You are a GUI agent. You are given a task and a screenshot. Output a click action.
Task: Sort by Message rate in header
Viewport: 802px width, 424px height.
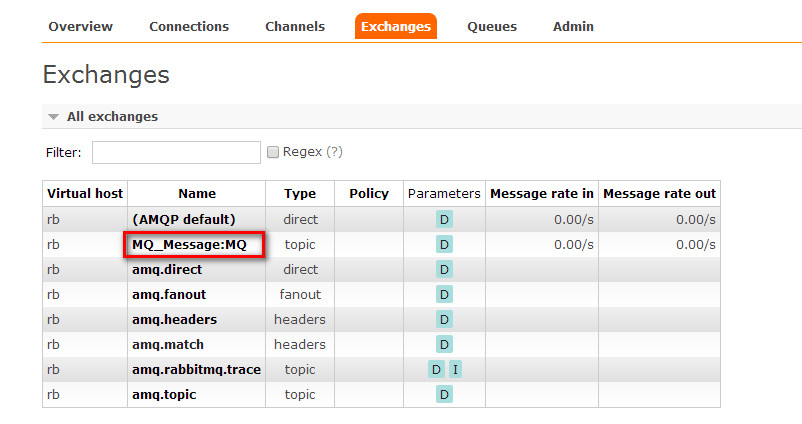click(542, 194)
